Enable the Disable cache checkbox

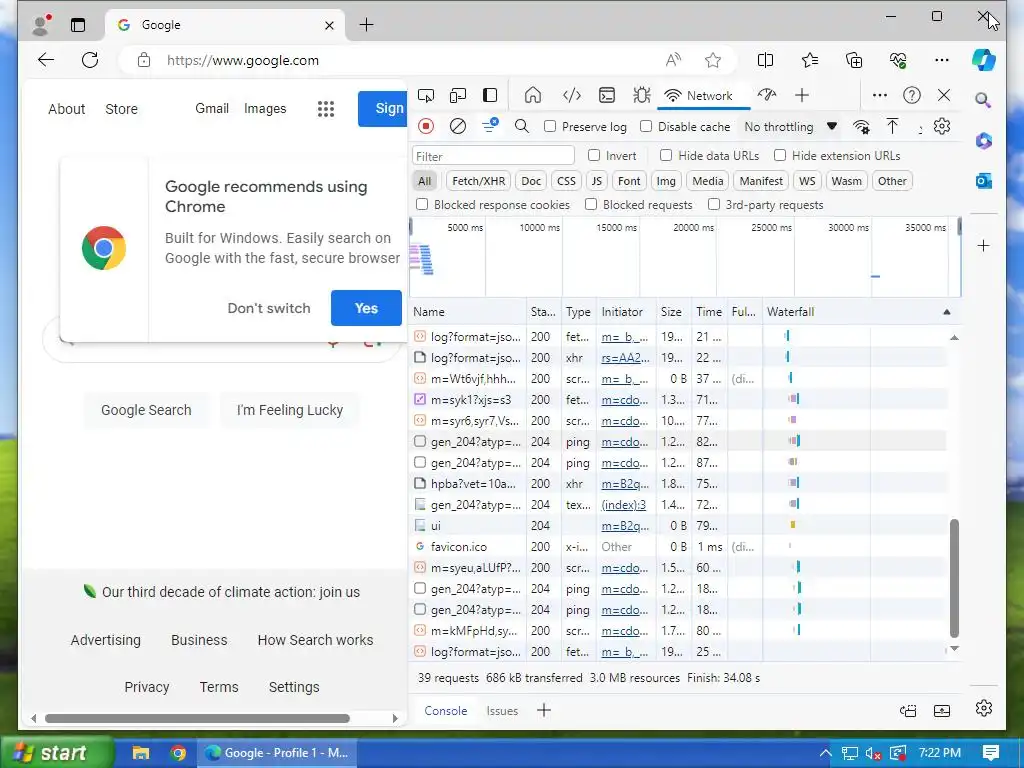[x=646, y=126]
